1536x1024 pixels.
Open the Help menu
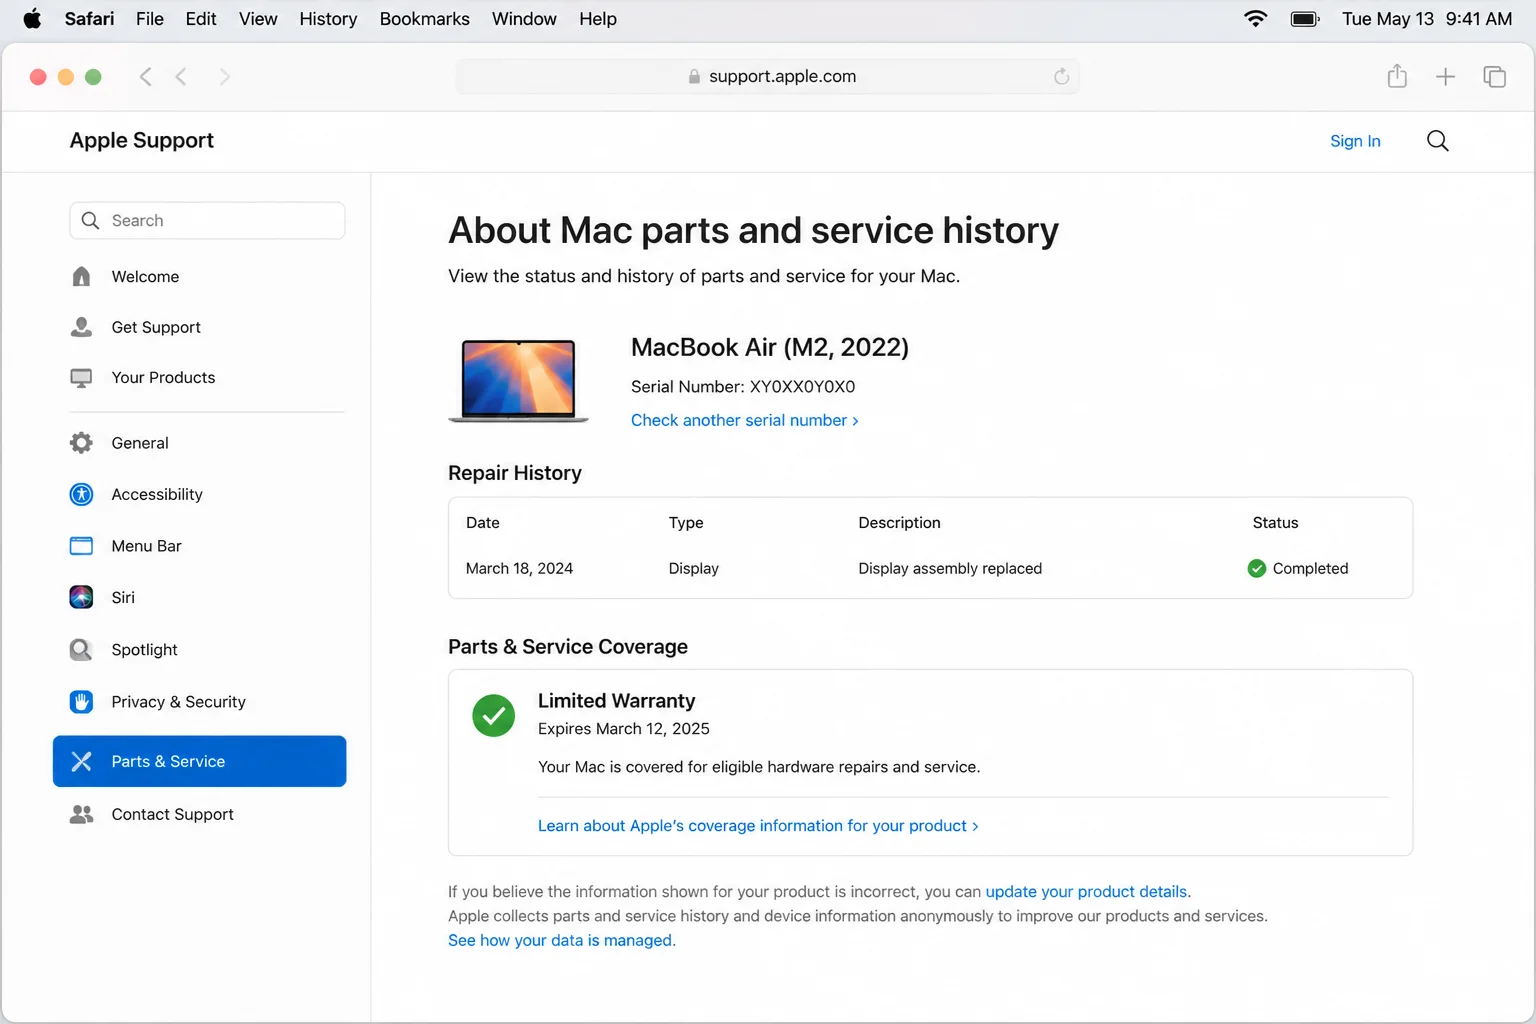click(598, 19)
